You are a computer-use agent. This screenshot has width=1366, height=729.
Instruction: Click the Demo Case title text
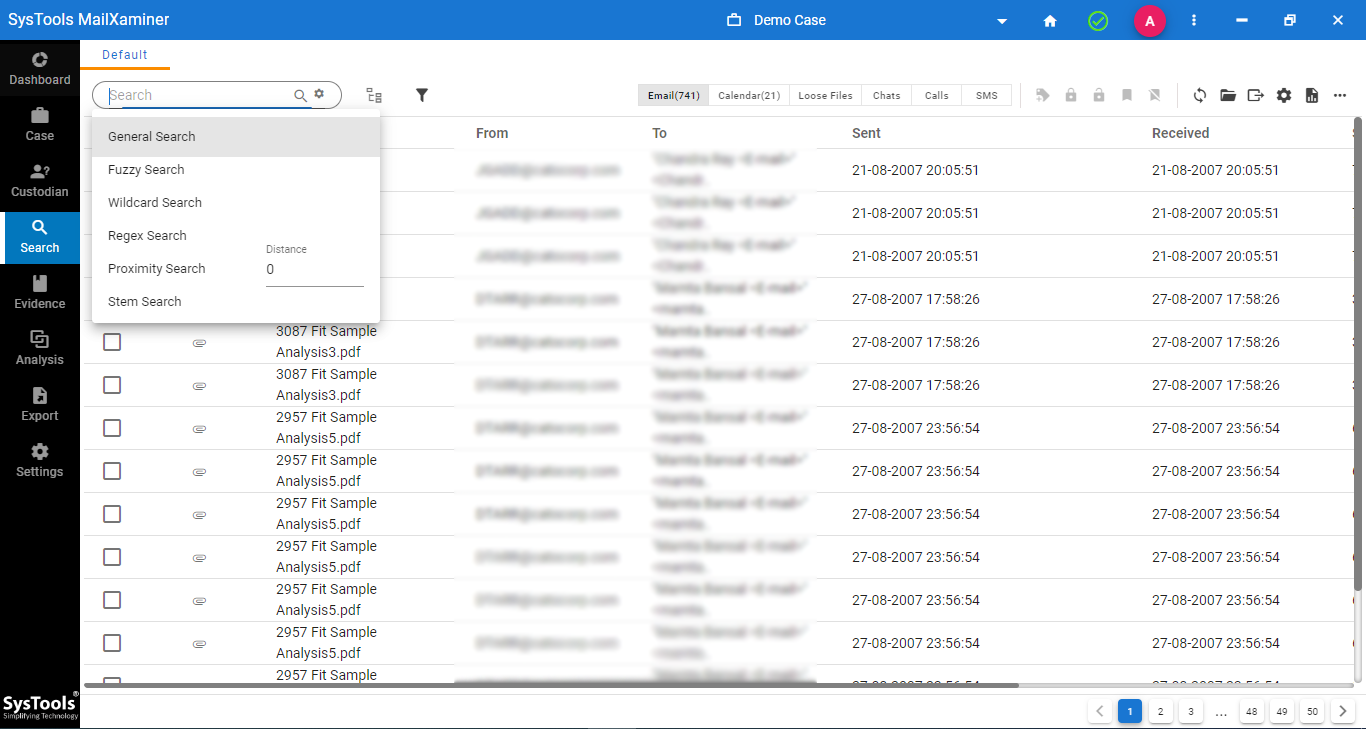[x=789, y=20]
